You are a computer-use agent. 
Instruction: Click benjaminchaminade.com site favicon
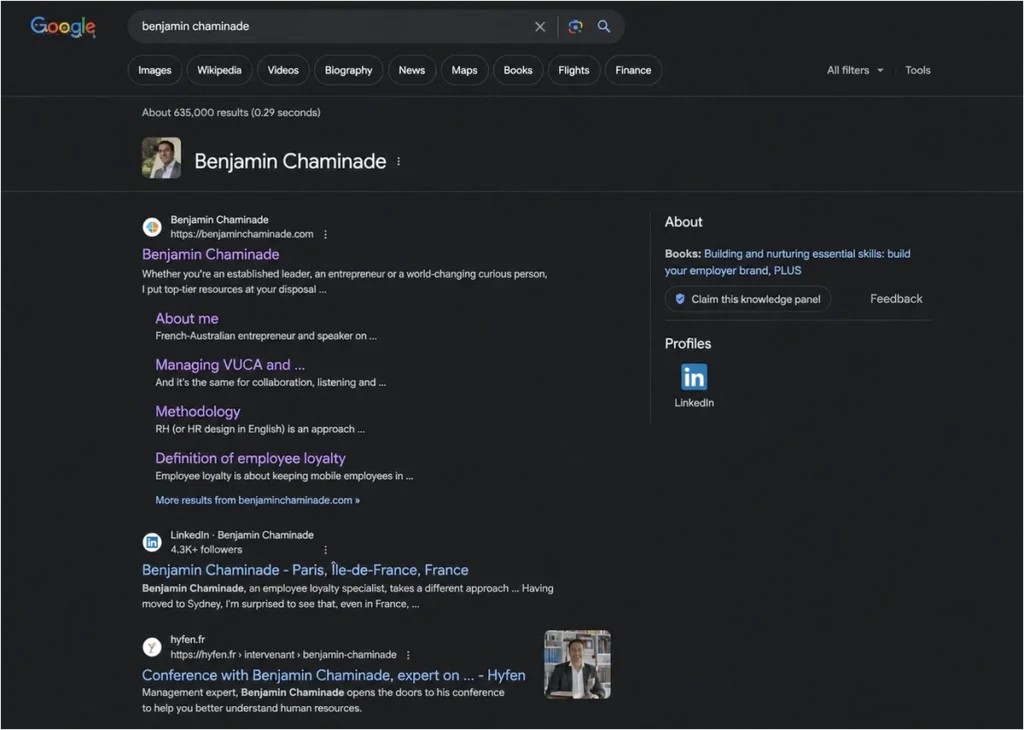coord(152,227)
